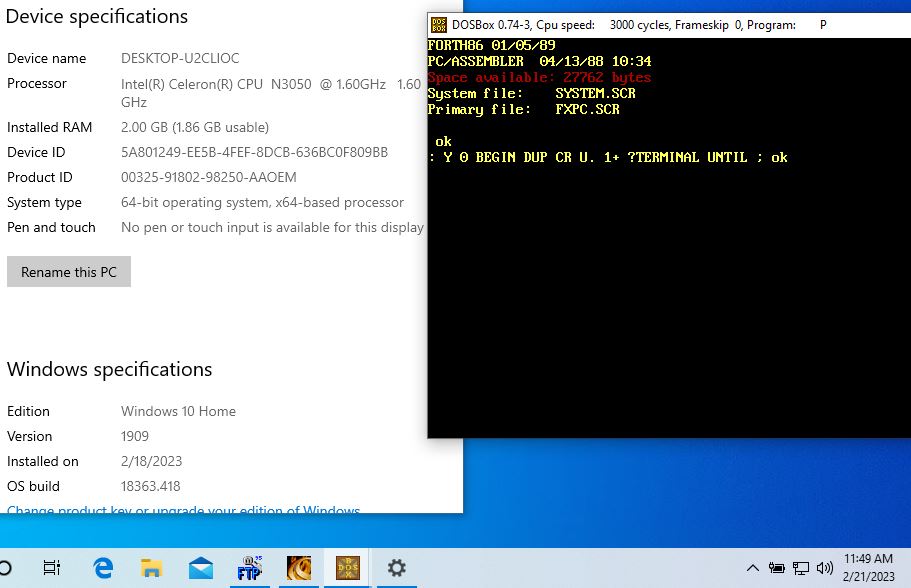This screenshot has height=588, width=911.
Task: Open the network icon in the system tray
Action: point(801,568)
